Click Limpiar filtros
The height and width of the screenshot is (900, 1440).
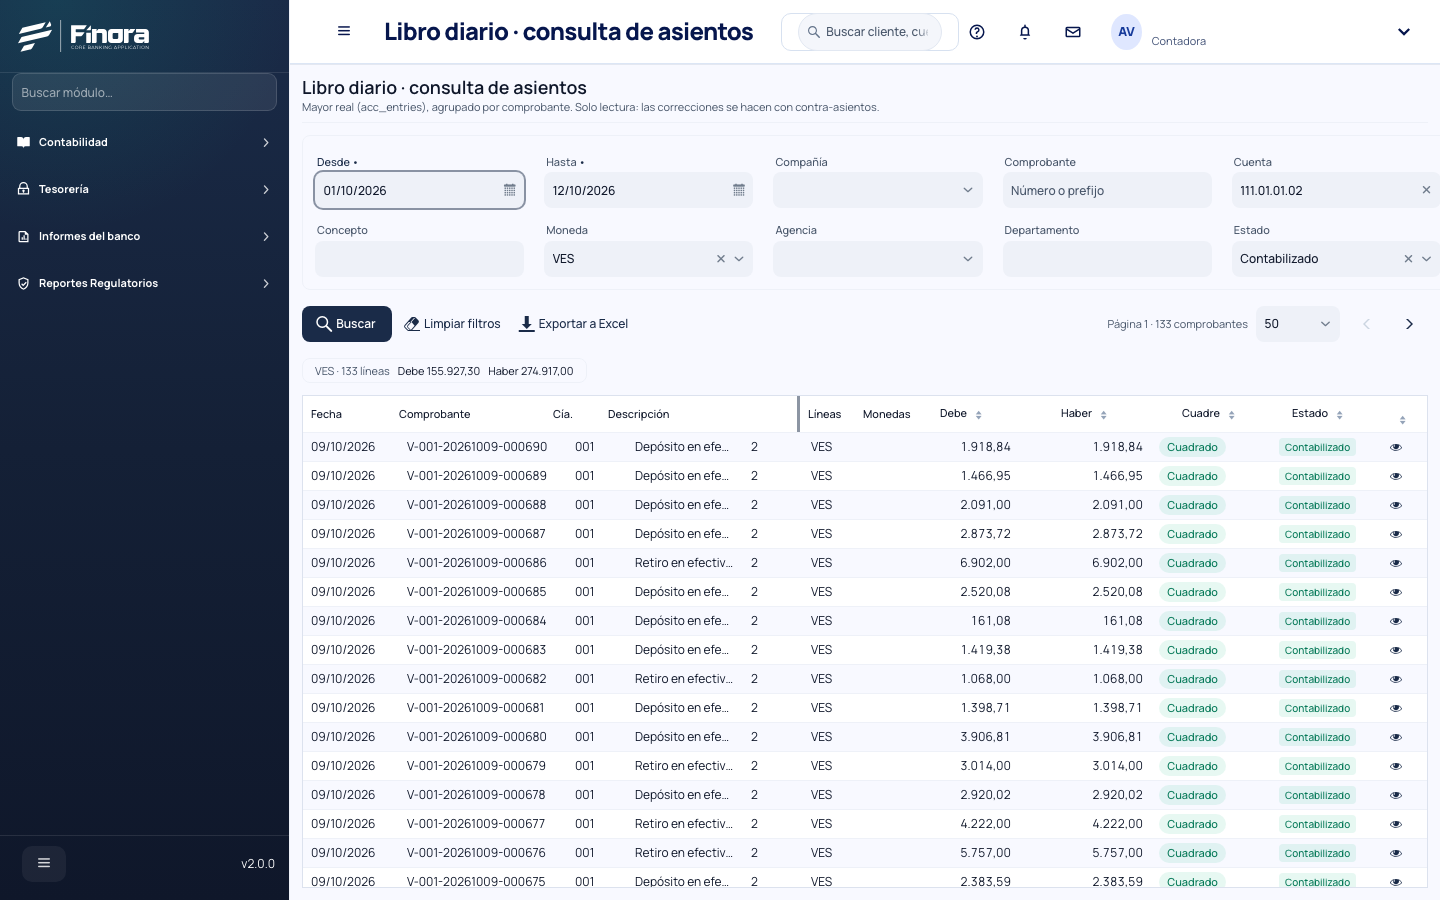[x=452, y=324]
